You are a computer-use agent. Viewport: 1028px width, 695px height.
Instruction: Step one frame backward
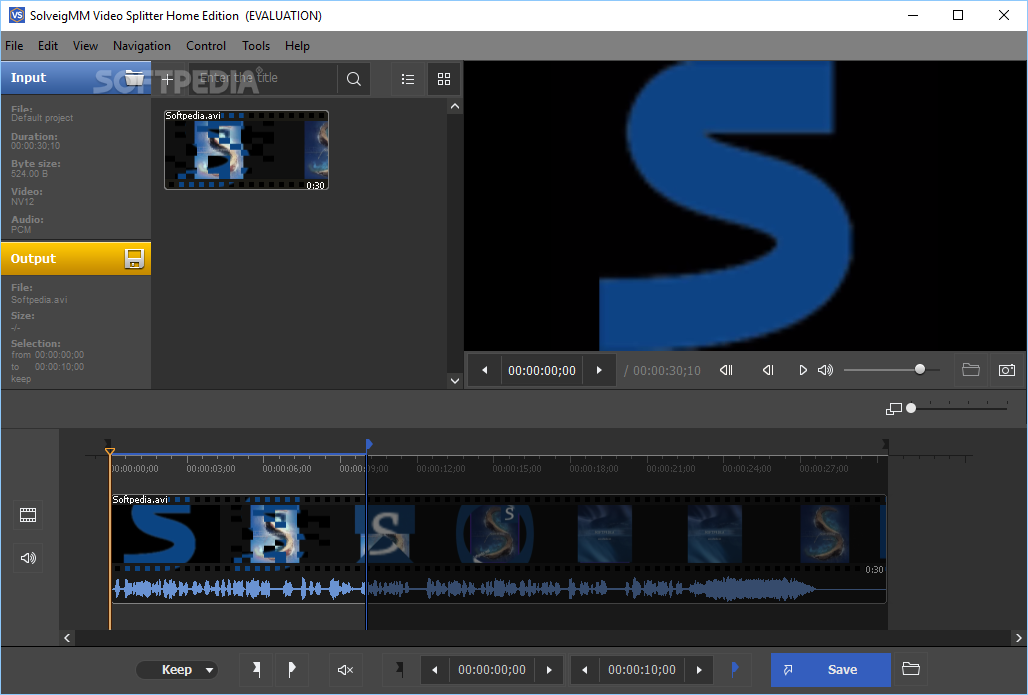coord(768,370)
